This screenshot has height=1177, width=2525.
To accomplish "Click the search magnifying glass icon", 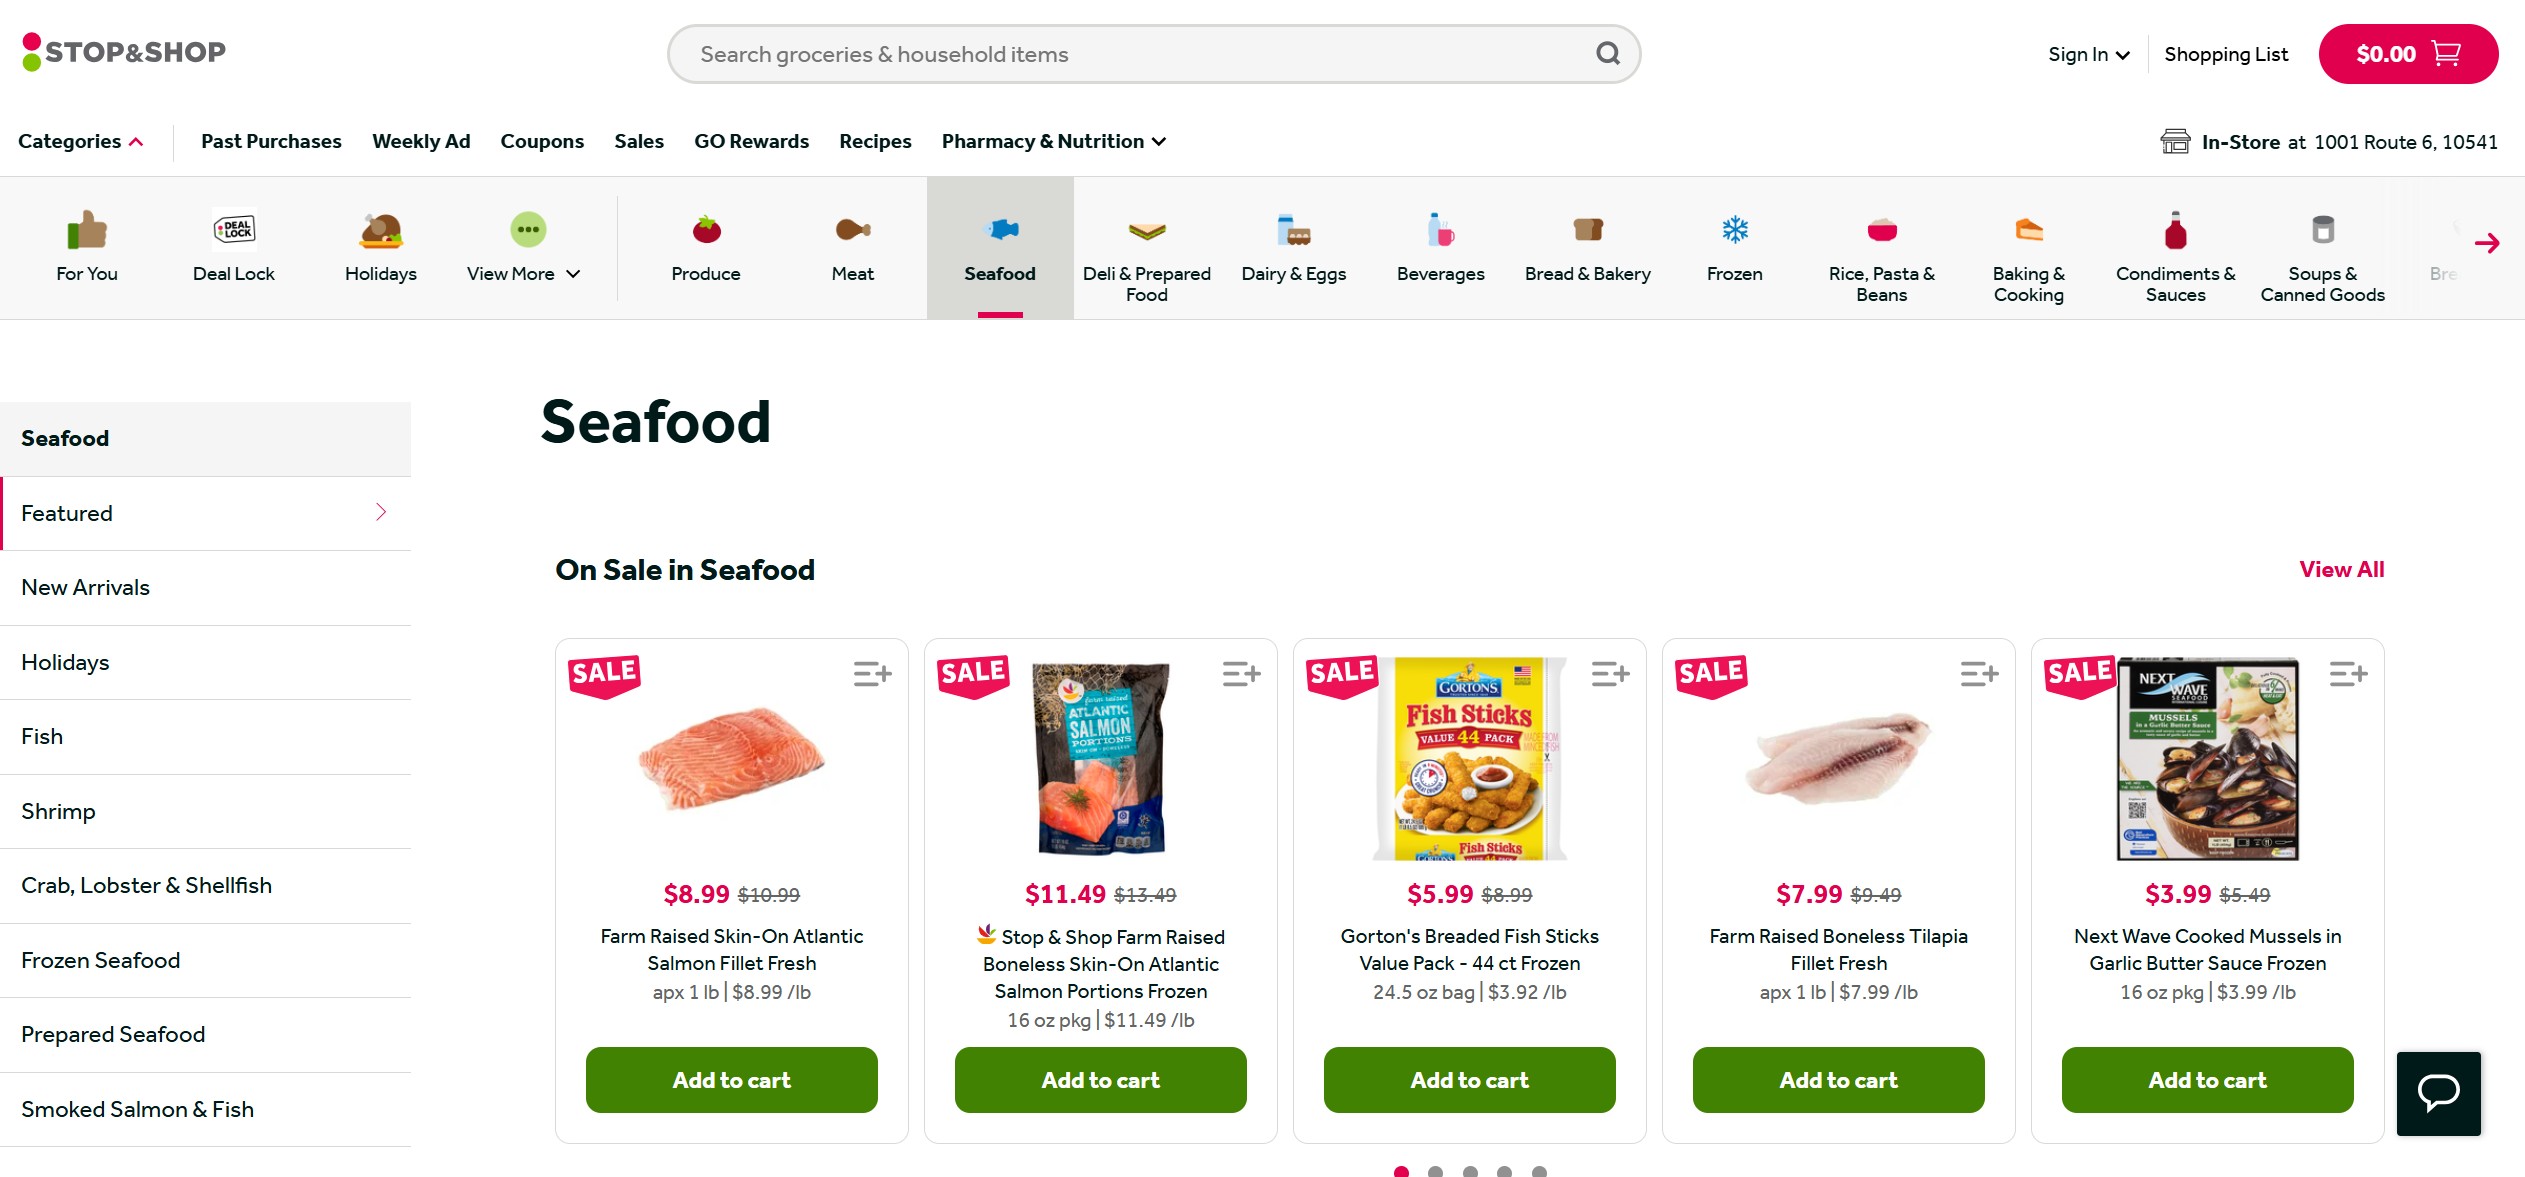I will pyautogui.click(x=1606, y=53).
